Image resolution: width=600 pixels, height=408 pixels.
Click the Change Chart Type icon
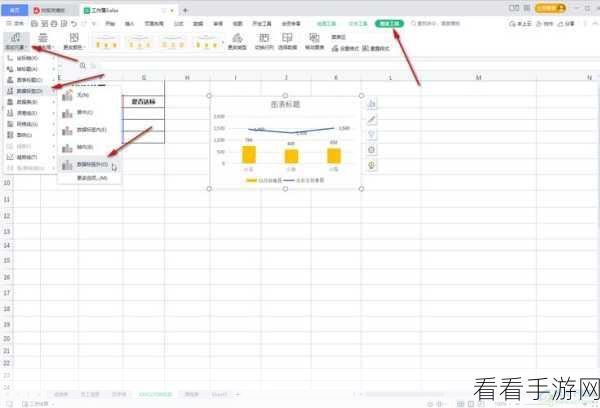click(x=237, y=41)
